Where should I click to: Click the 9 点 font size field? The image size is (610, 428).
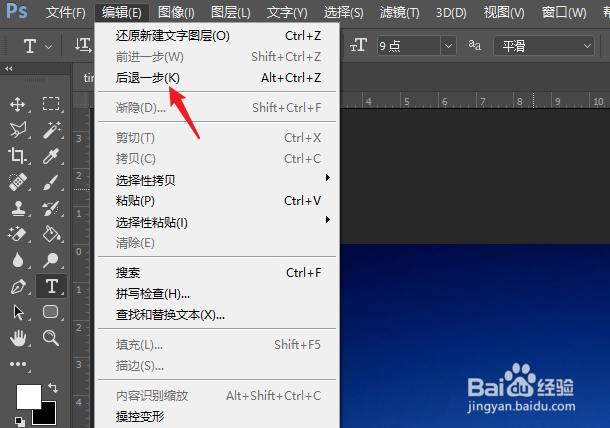click(x=408, y=46)
